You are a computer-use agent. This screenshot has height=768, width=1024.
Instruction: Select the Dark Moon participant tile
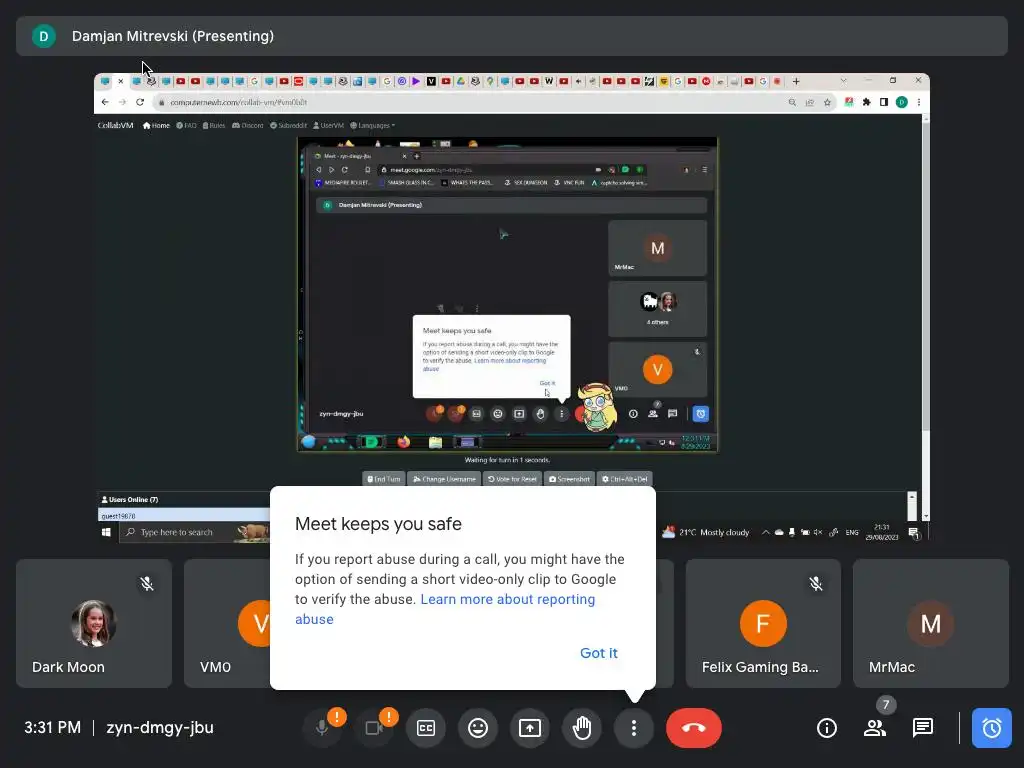point(94,623)
